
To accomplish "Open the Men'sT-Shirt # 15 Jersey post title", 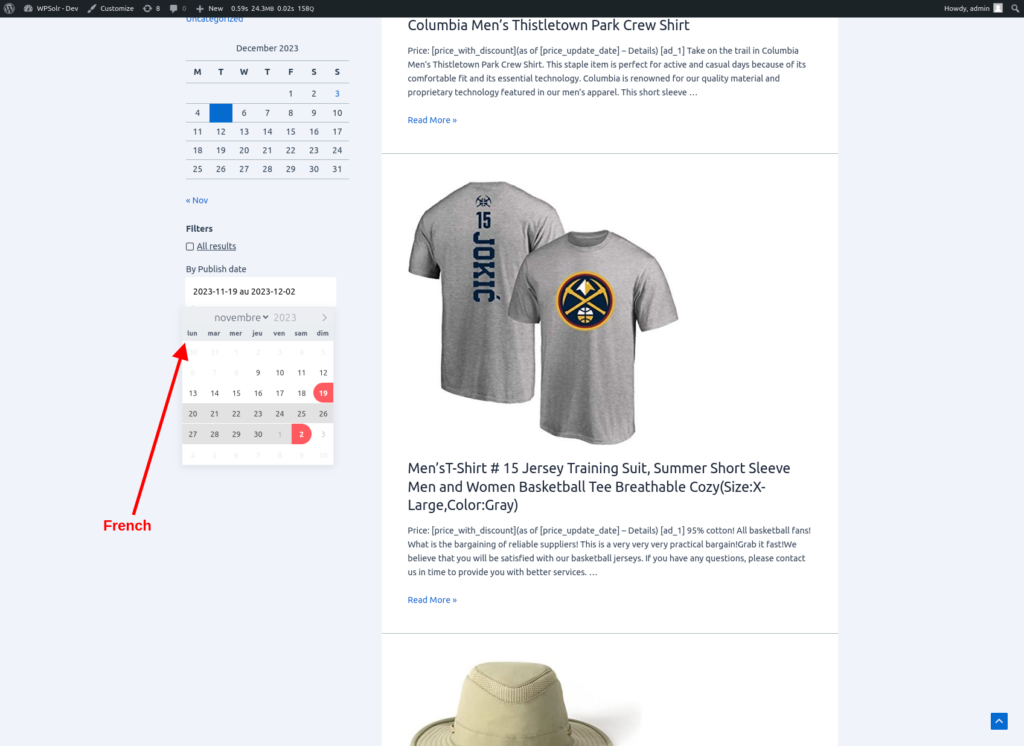I will 599,487.
